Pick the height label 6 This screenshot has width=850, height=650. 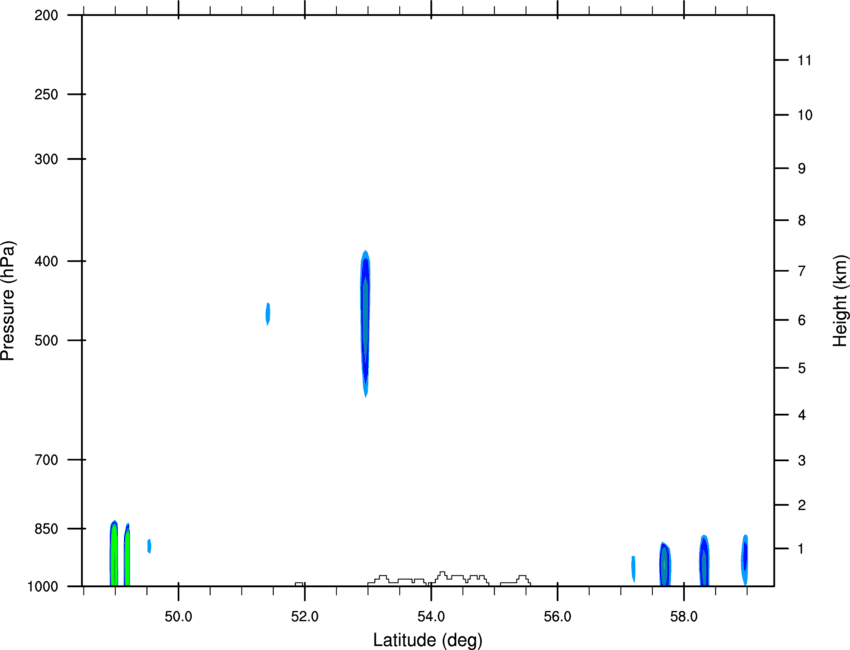click(x=802, y=320)
